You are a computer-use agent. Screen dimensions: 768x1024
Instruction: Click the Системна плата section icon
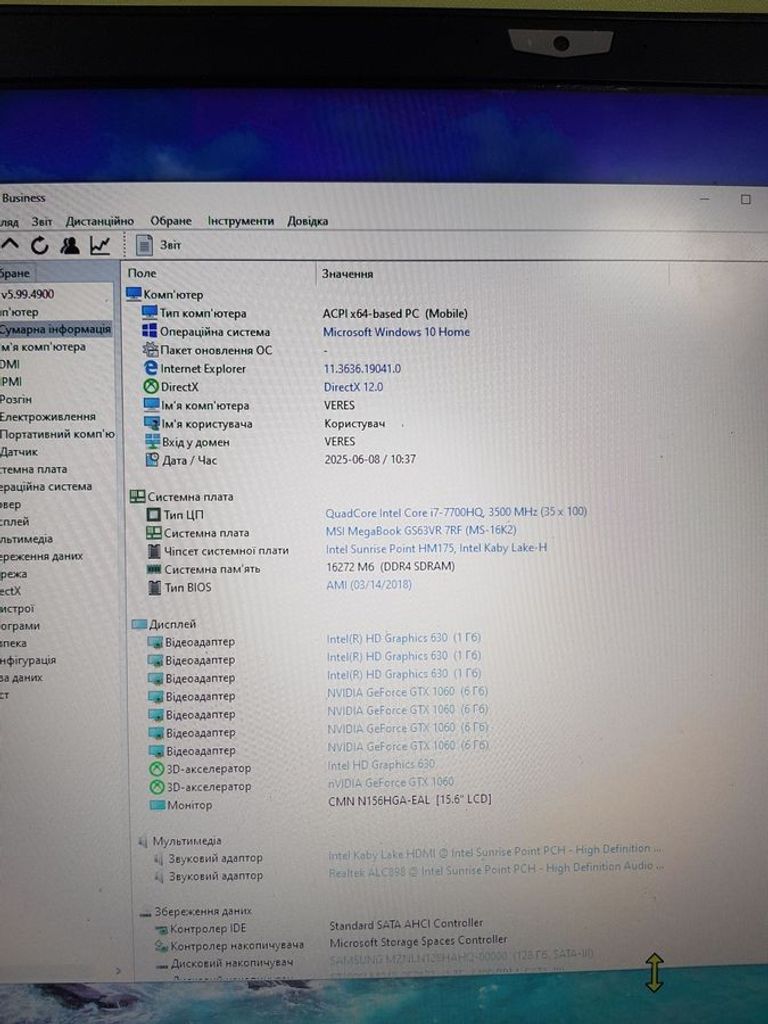tap(137, 496)
